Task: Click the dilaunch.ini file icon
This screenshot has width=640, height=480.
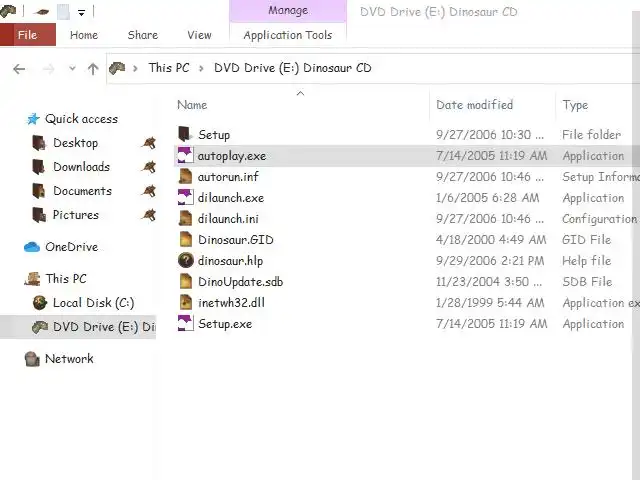Action: click(185, 218)
